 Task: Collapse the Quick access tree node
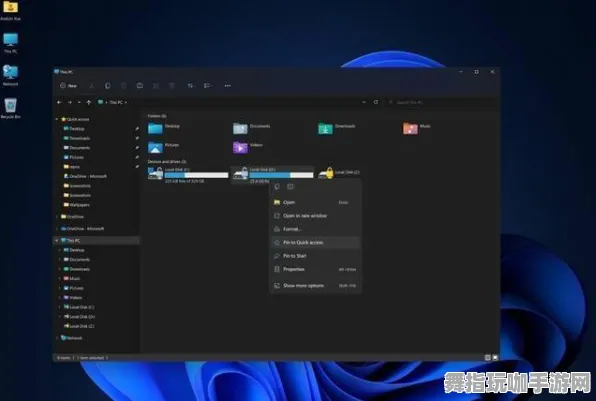[57, 119]
